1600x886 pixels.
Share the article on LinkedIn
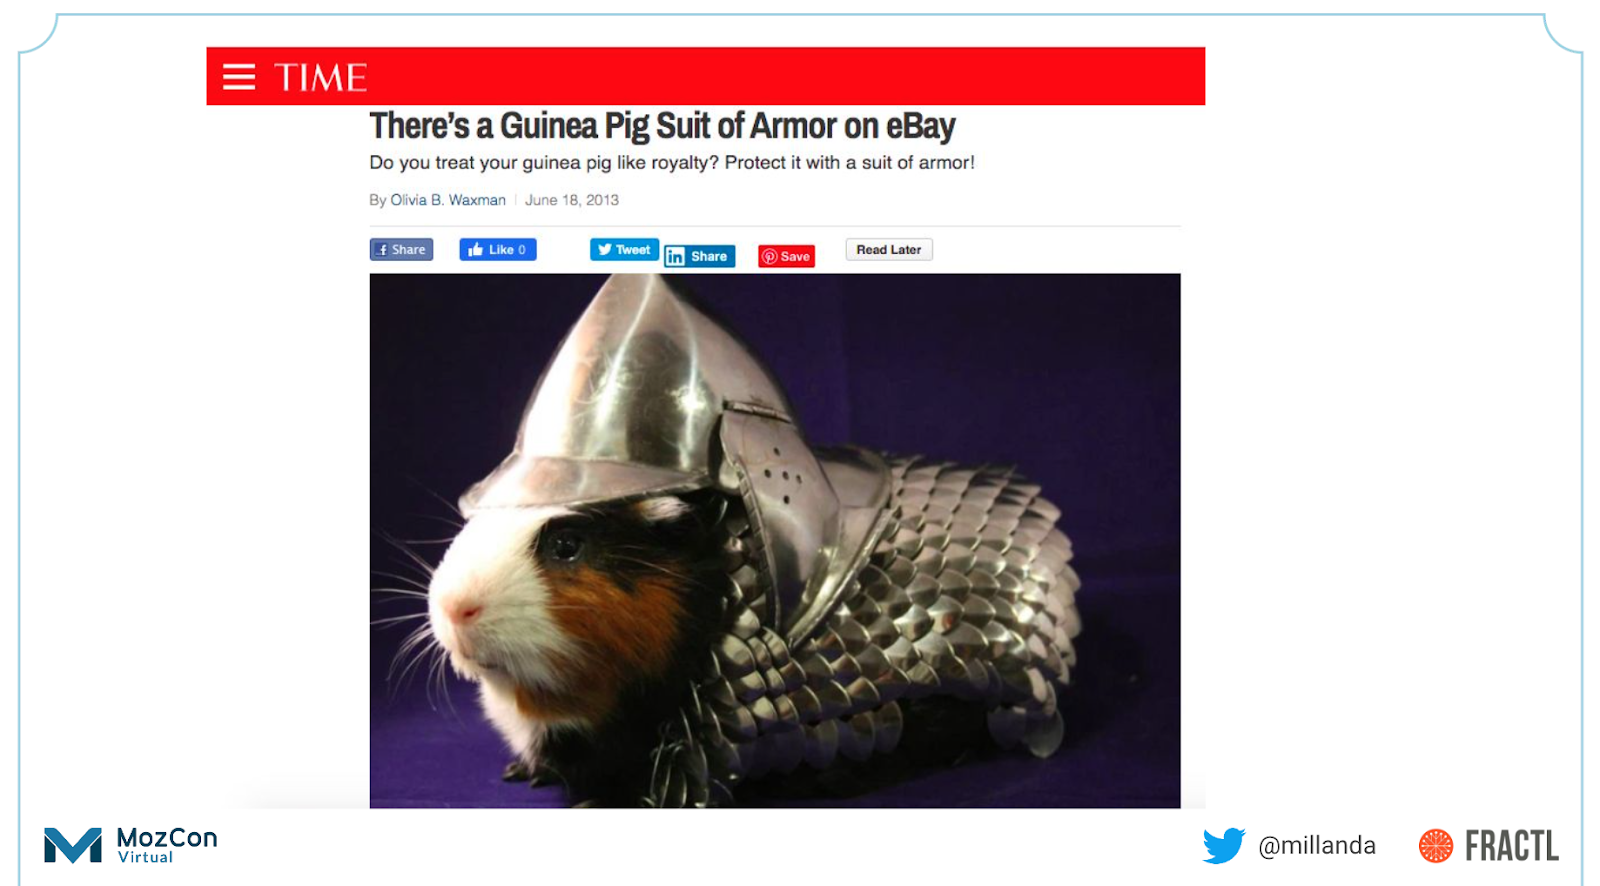(x=700, y=256)
